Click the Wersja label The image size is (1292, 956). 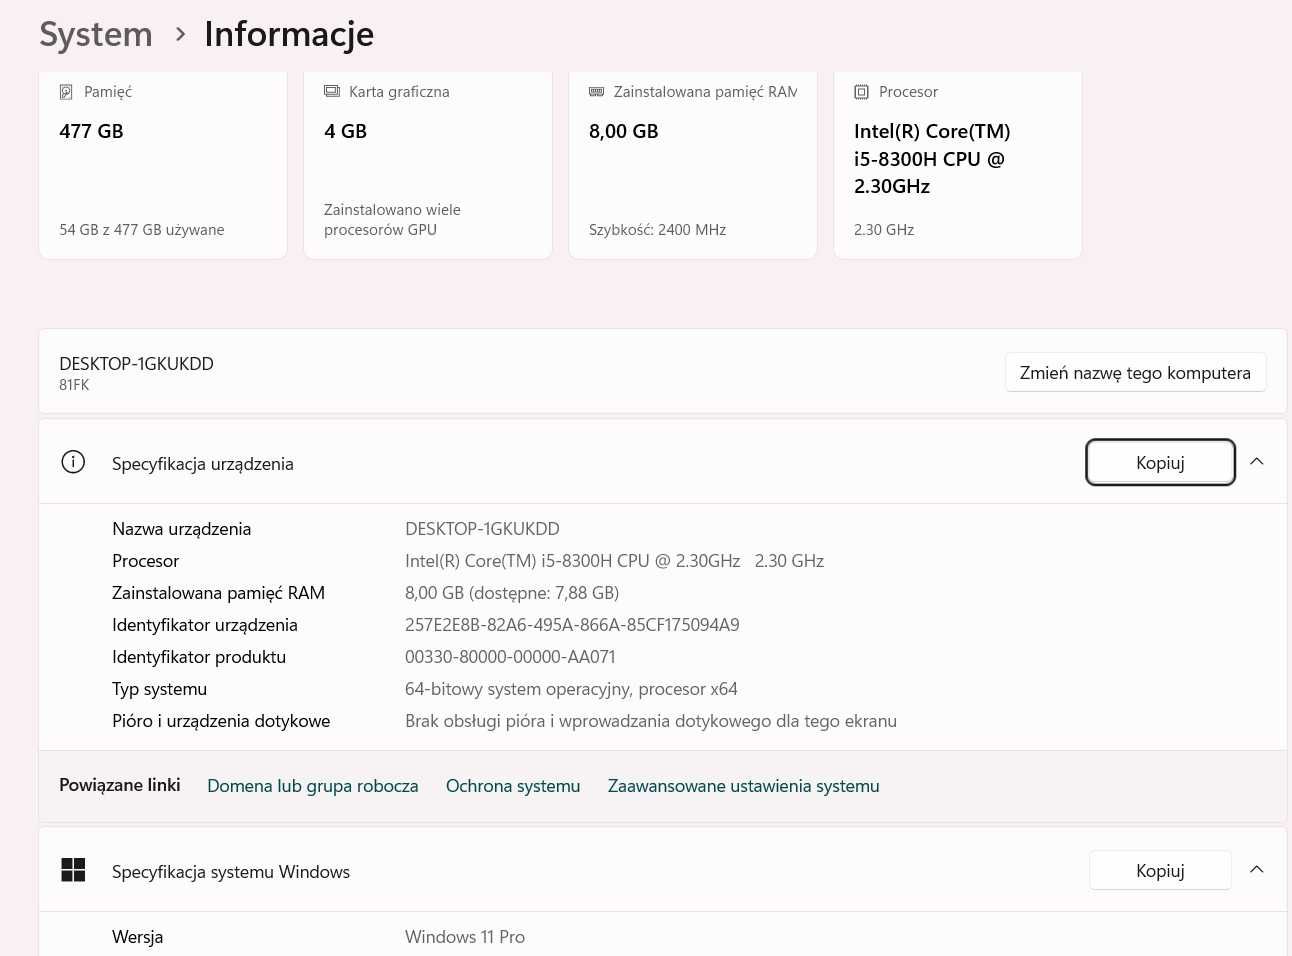[x=138, y=937]
